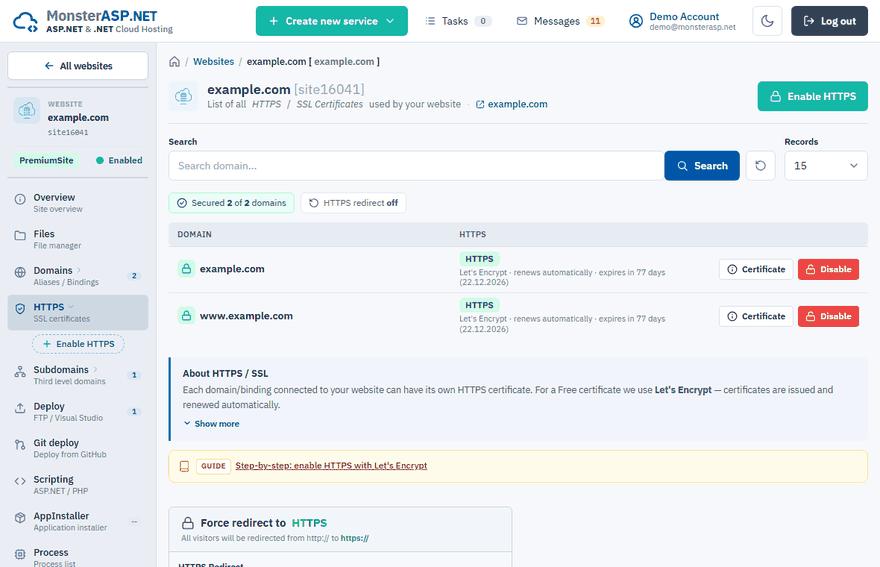Click the www.example.com domain name
Screen dimensions: 880x567
246,316
